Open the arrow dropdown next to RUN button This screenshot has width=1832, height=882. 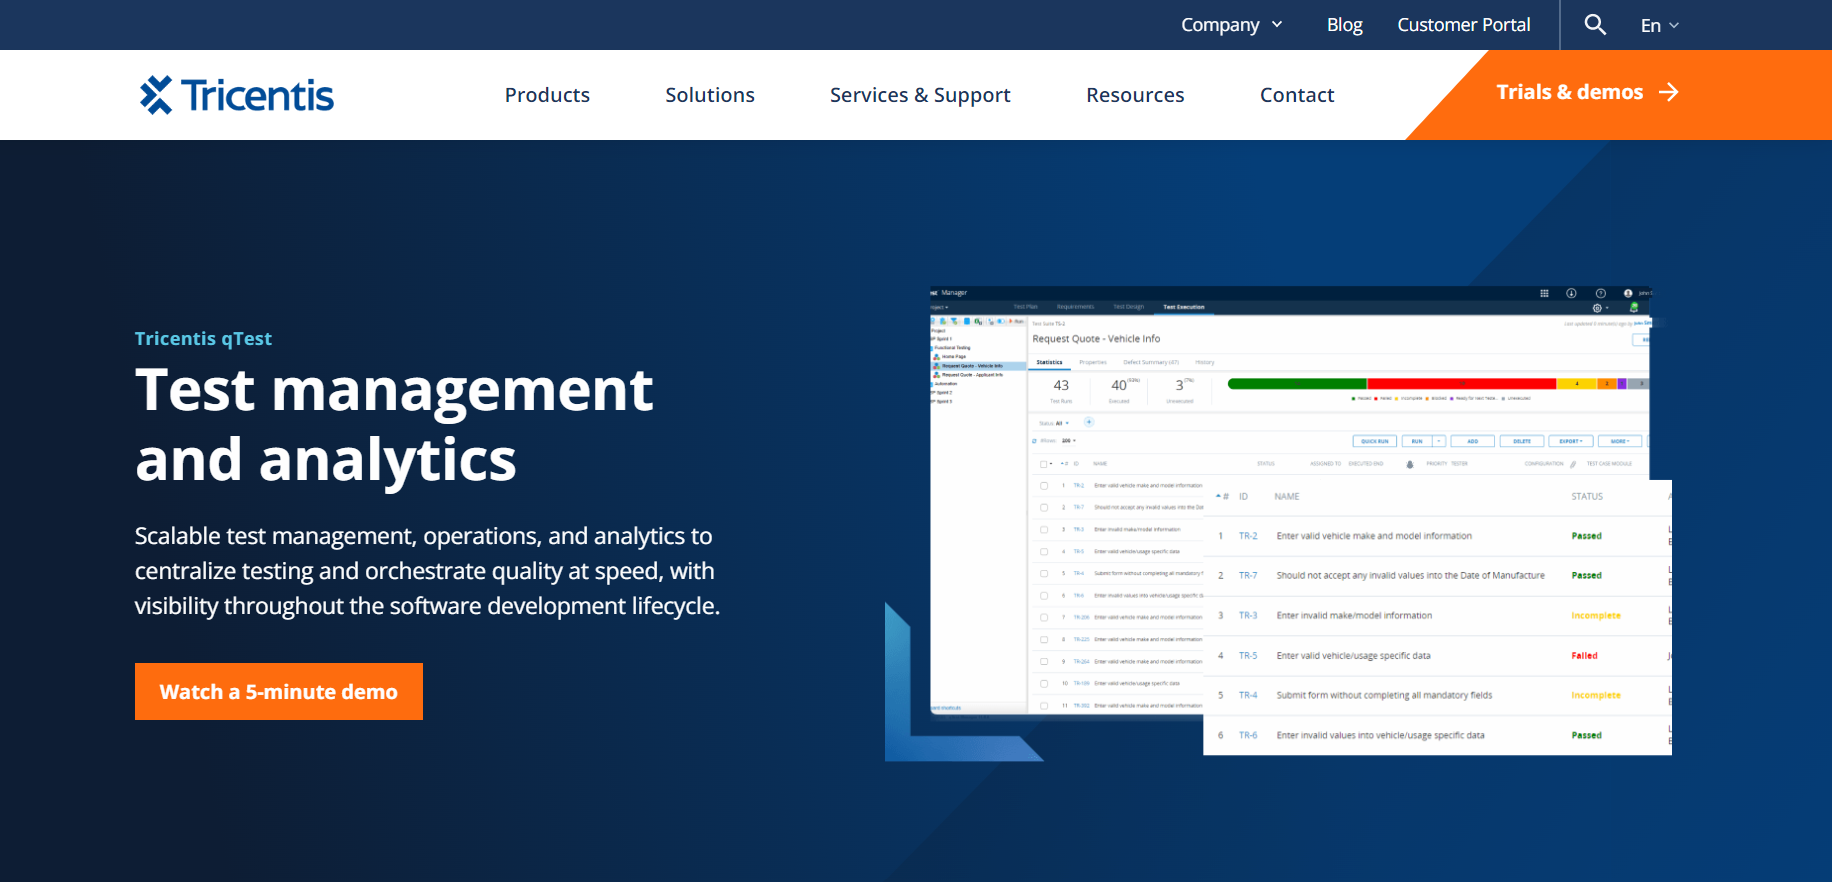tap(1439, 441)
